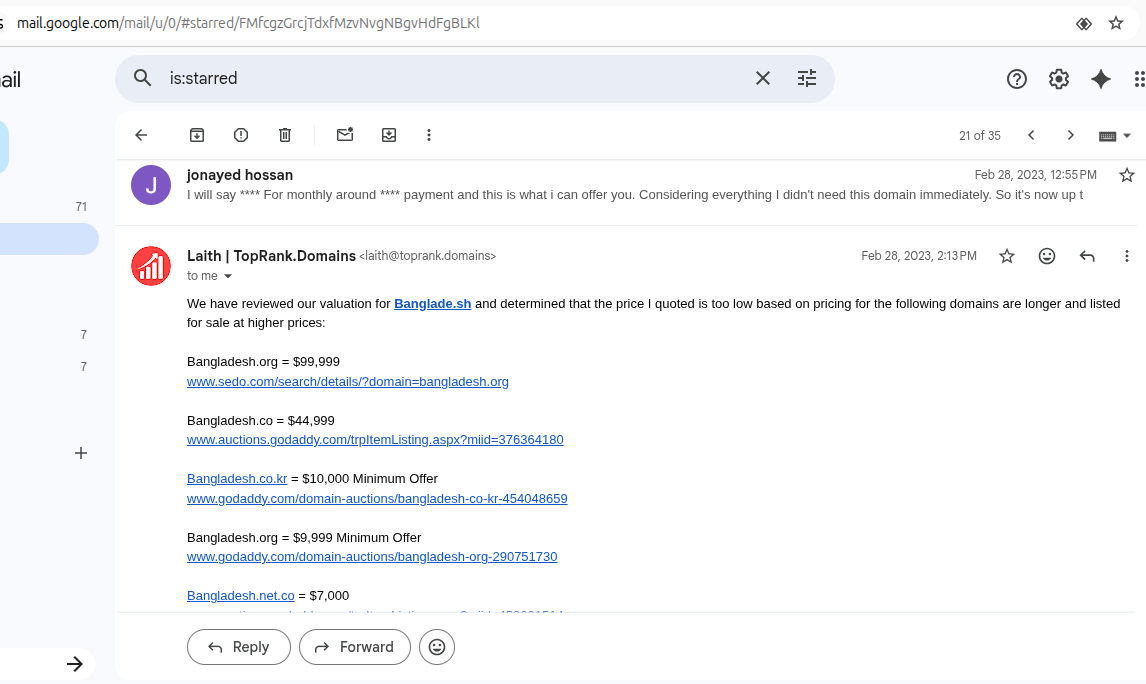This screenshot has width=1146, height=684.
Task: Mark conversation as unread
Action: click(x=345, y=134)
